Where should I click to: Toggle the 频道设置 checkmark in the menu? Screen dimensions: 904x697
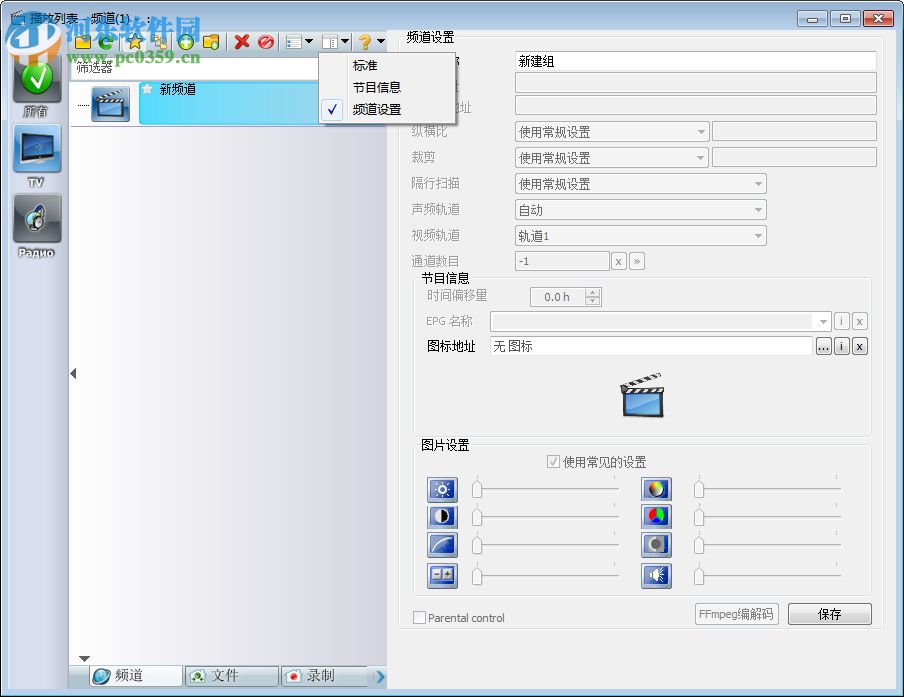tap(333, 109)
